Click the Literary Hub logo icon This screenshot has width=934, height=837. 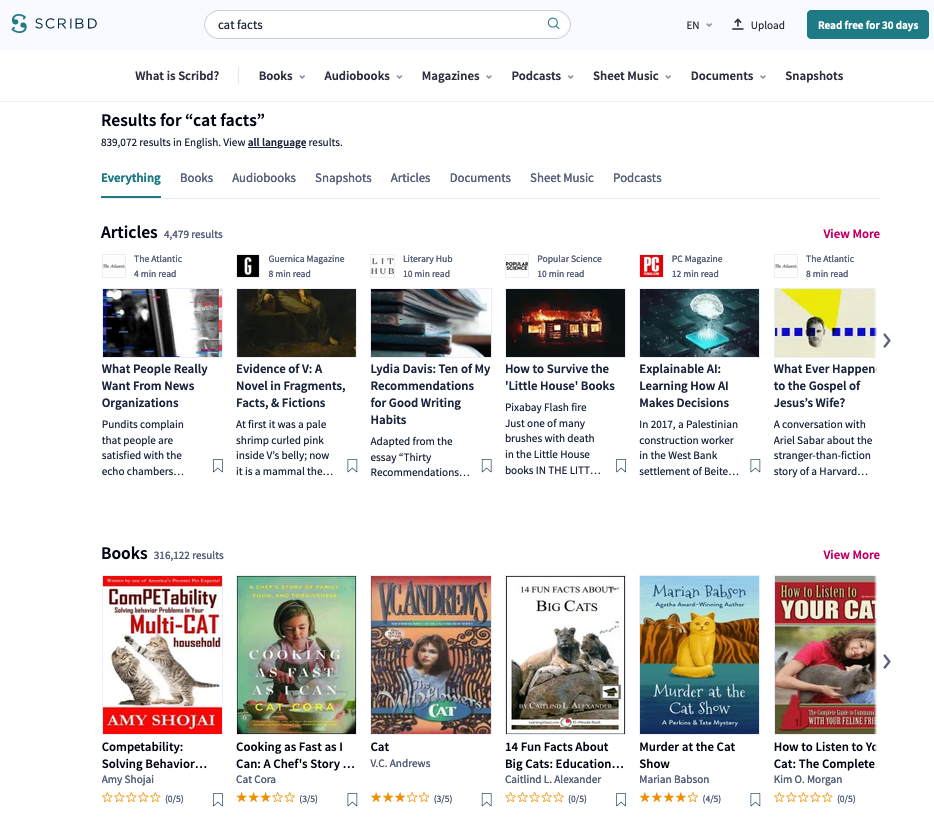[x=382, y=266]
